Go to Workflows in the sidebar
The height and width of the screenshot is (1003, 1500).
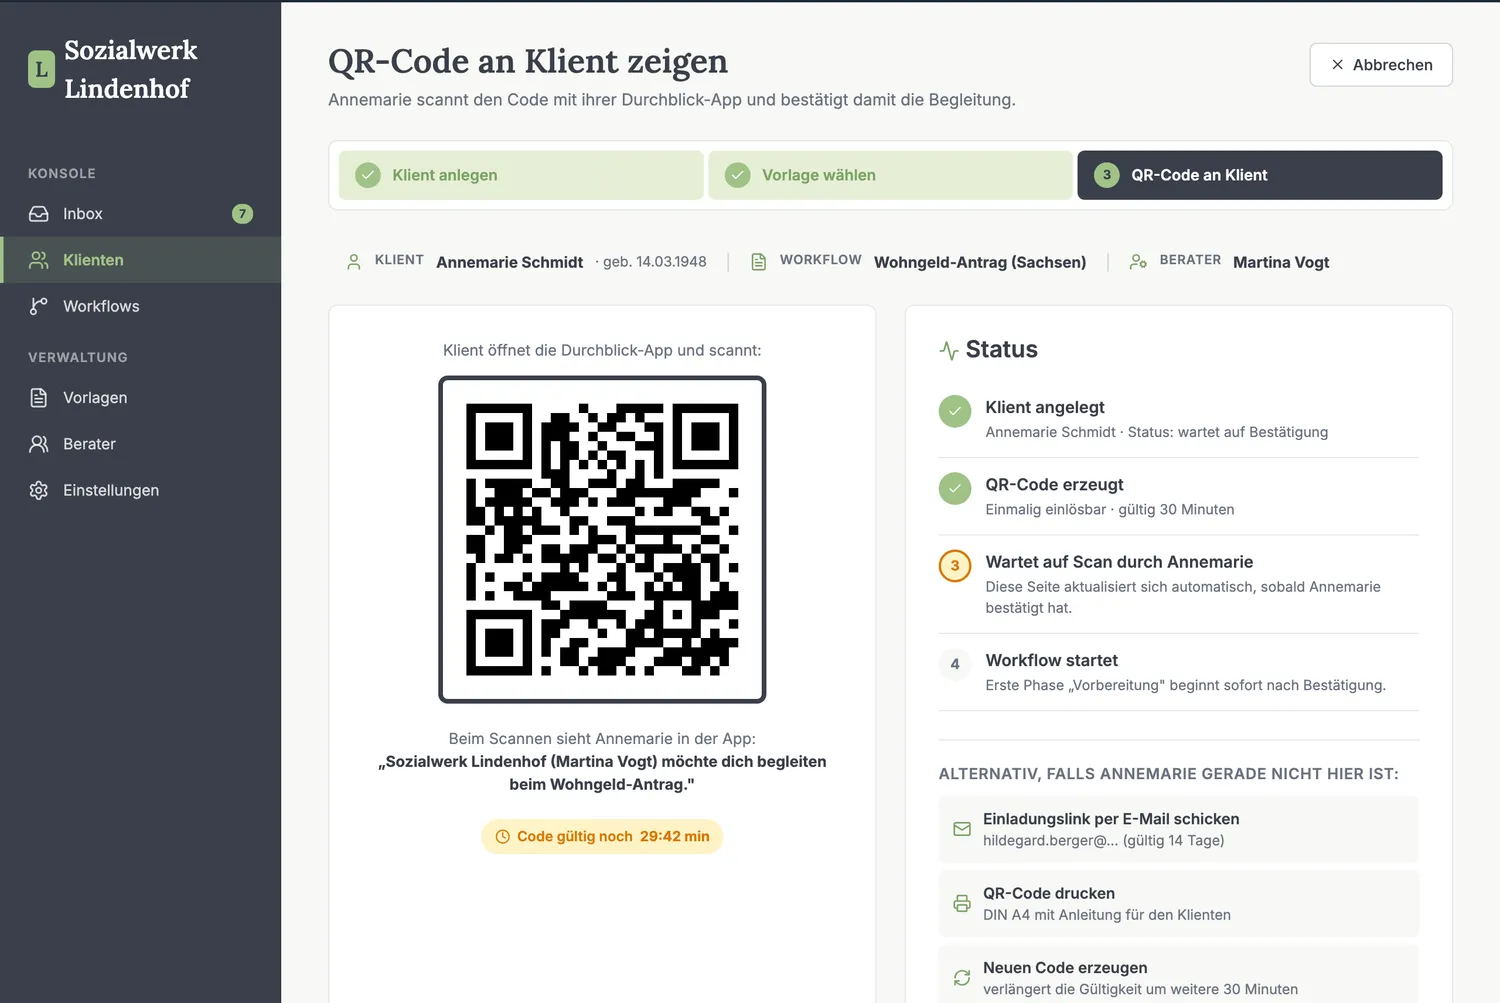click(141, 306)
